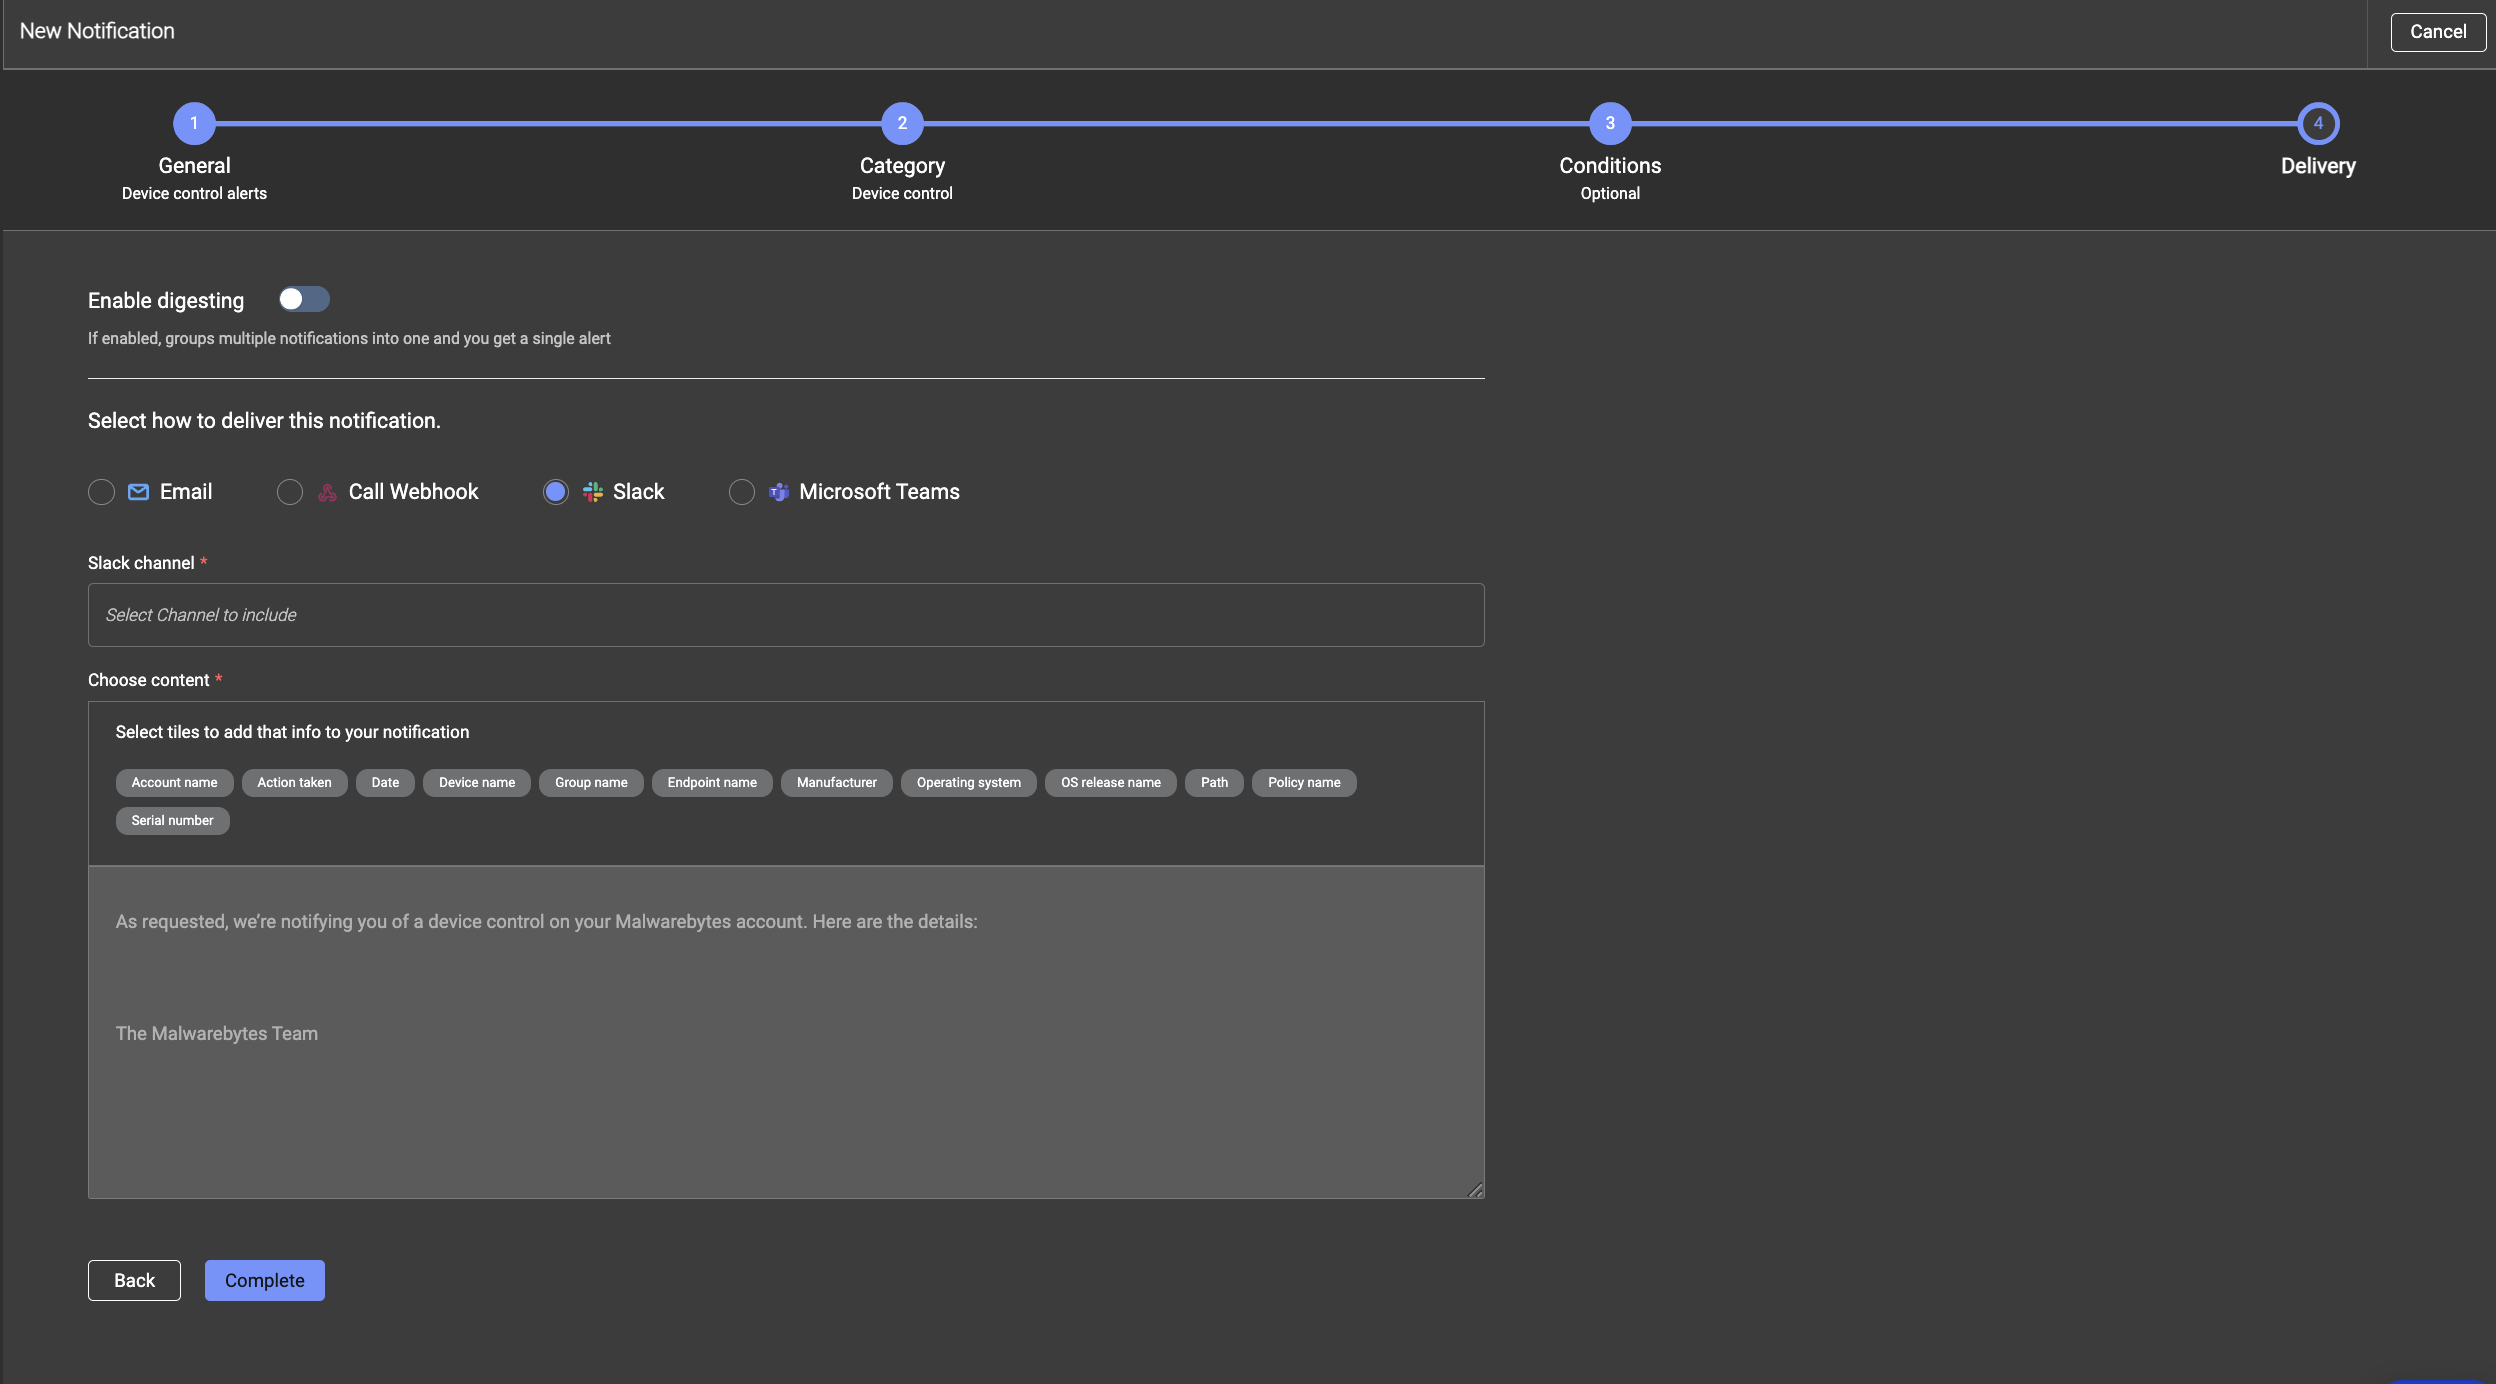Click the Complete button
Screen dimensions: 2496x1384
pos(264,1280)
